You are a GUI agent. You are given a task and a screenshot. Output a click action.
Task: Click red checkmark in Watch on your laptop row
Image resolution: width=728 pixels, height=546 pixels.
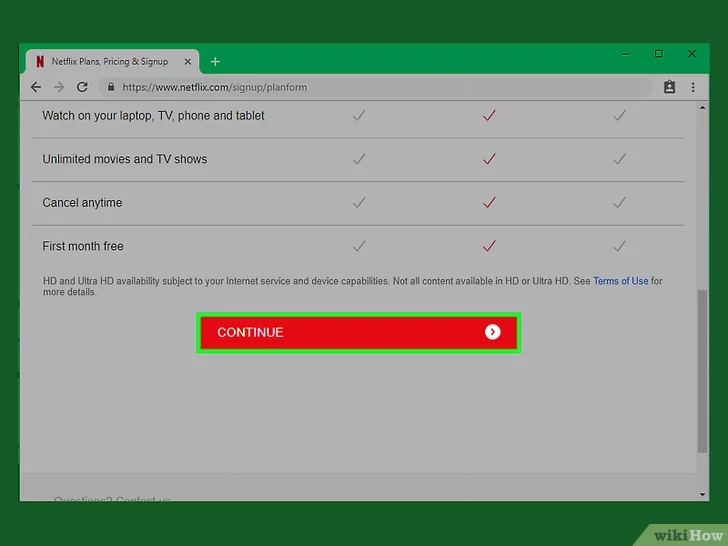click(x=489, y=115)
